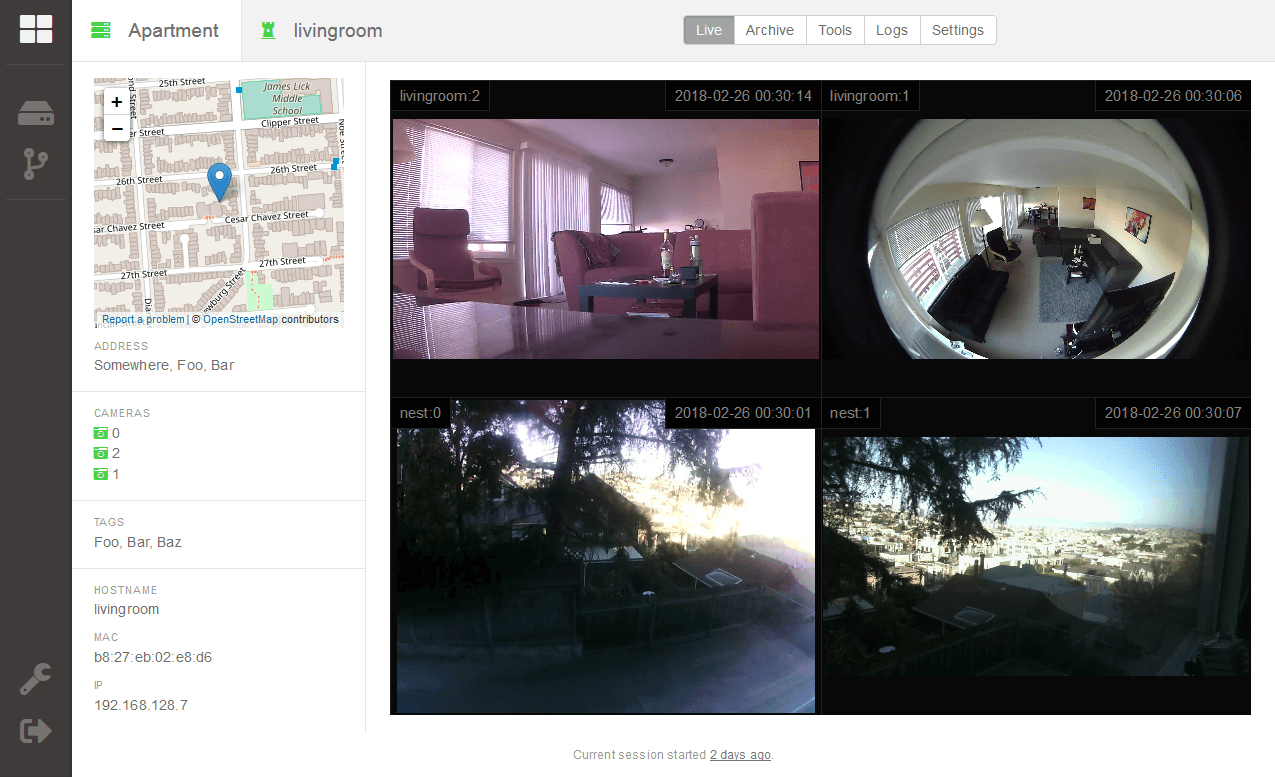Click timestamp 2018-02-26 00:30:07
1275x777 pixels.
click(x=1173, y=413)
